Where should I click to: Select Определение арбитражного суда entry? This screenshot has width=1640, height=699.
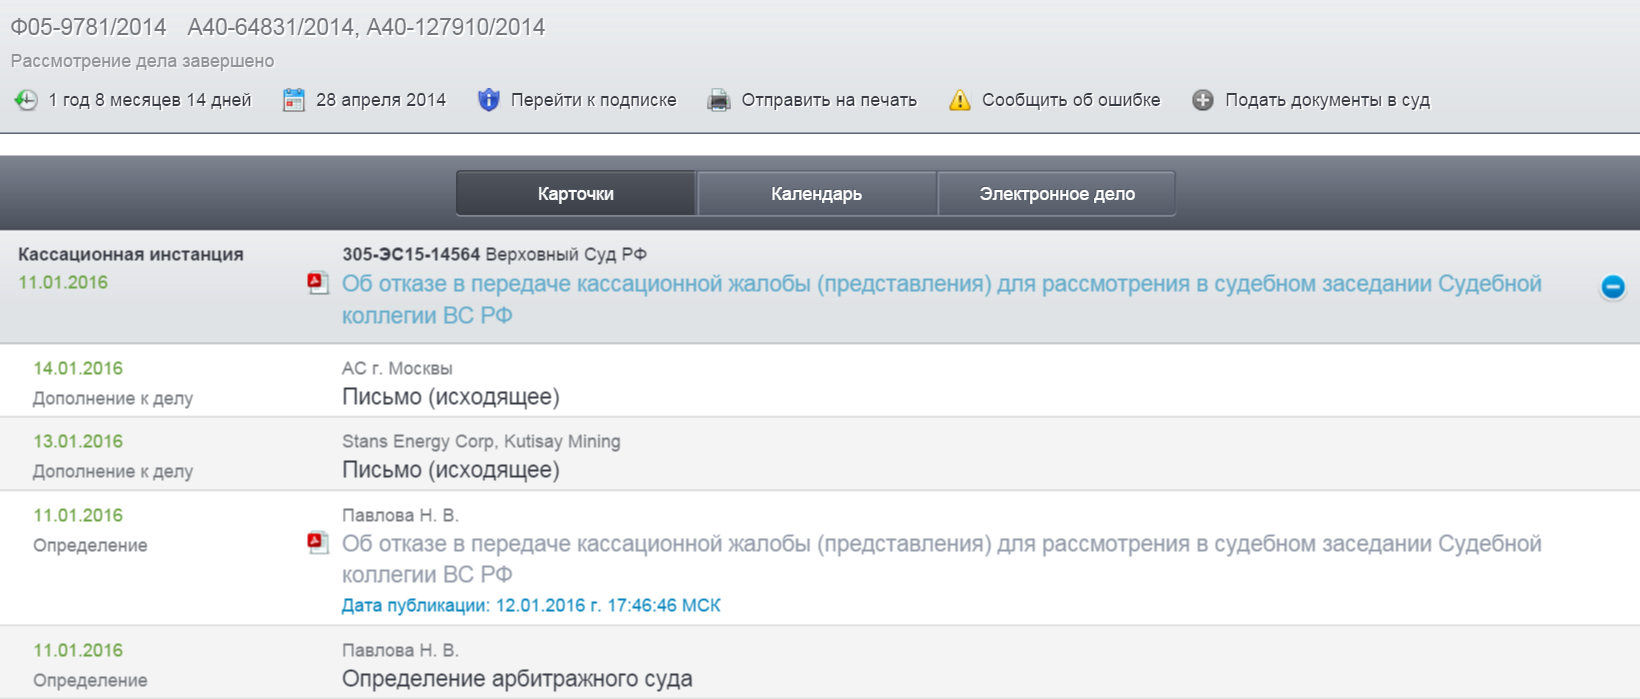(x=516, y=679)
